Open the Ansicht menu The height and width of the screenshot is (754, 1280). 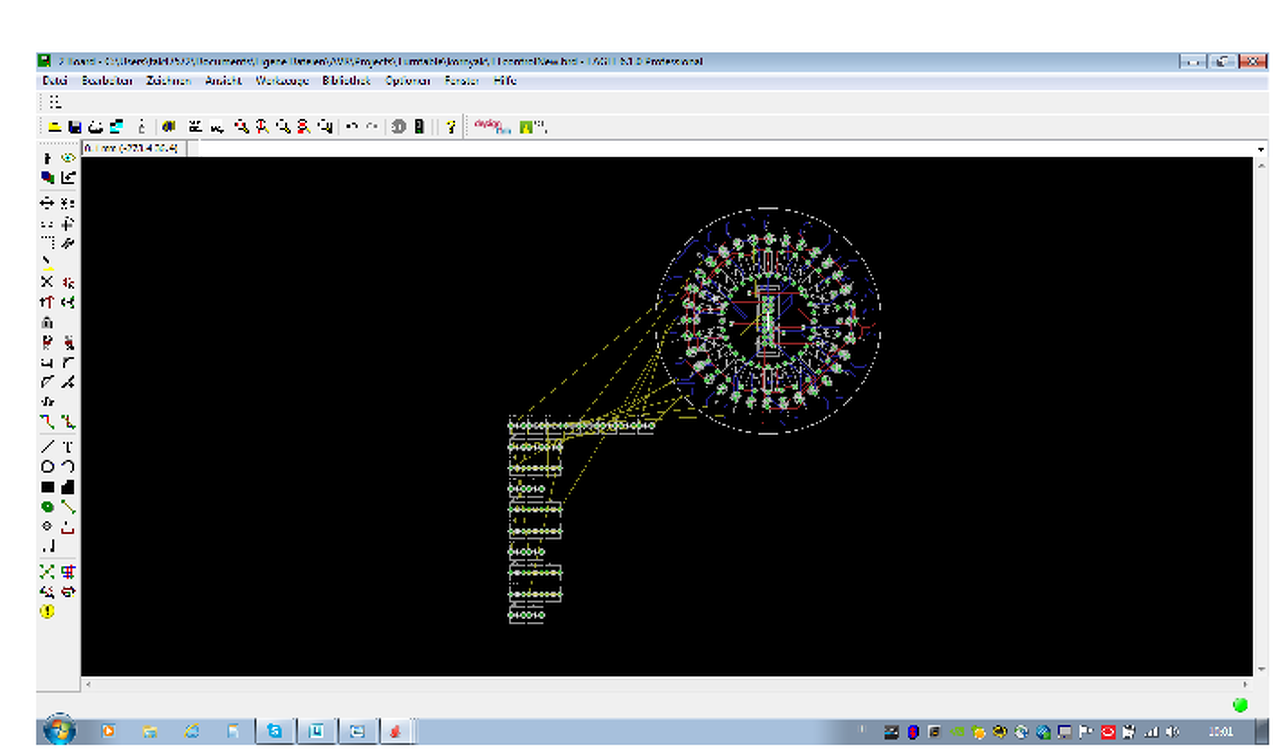(224, 81)
